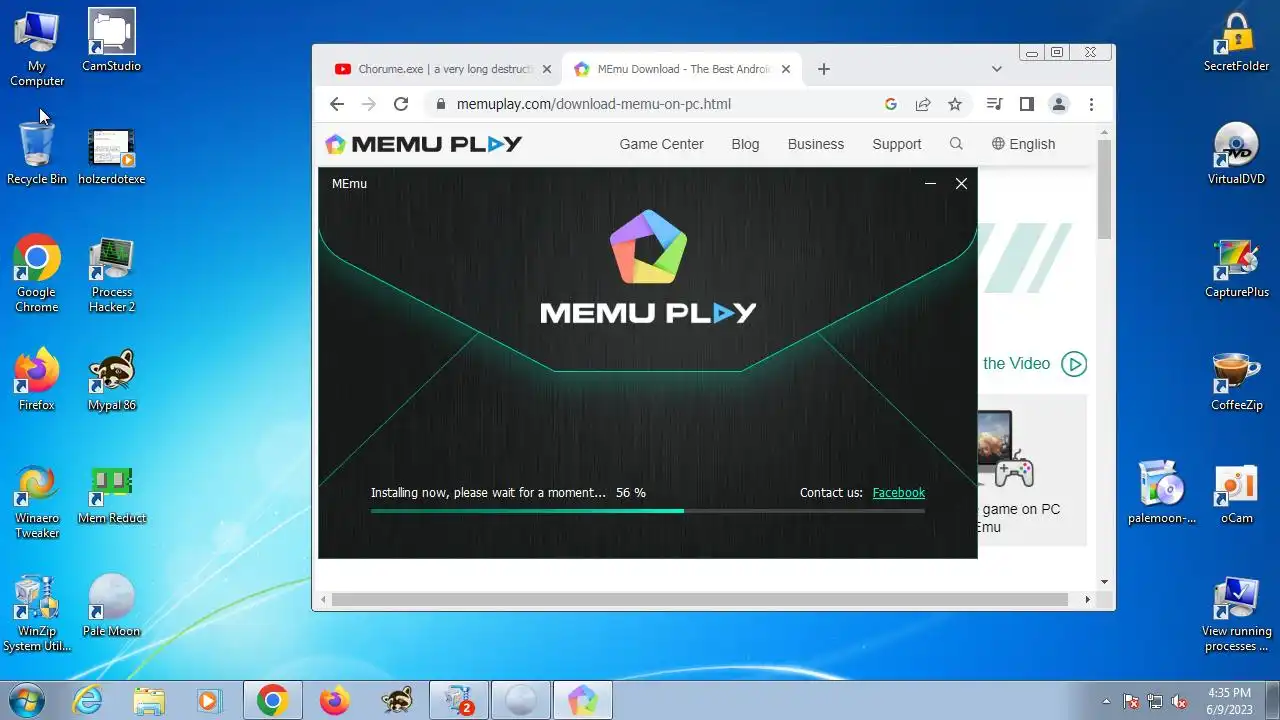This screenshot has height=720, width=1280.
Task: Open oCam desktop shortcut
Action: pos(1237,492)
